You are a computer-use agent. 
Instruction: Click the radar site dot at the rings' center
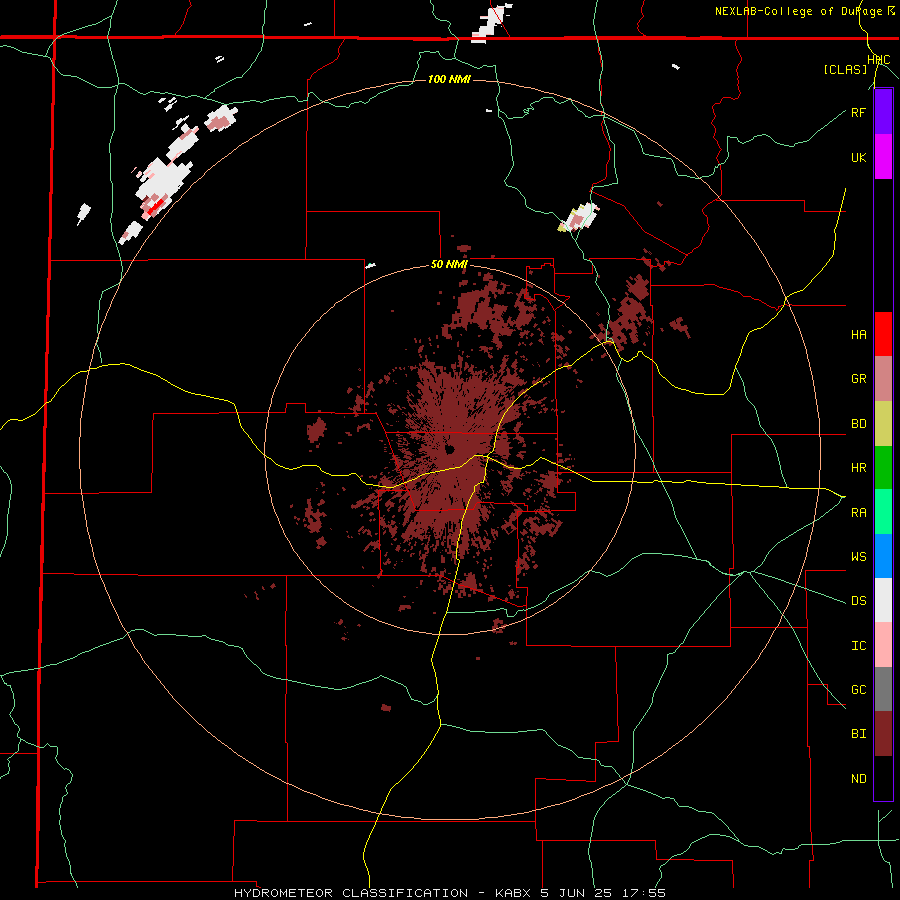pyautogui.click(x=449, y=449)
